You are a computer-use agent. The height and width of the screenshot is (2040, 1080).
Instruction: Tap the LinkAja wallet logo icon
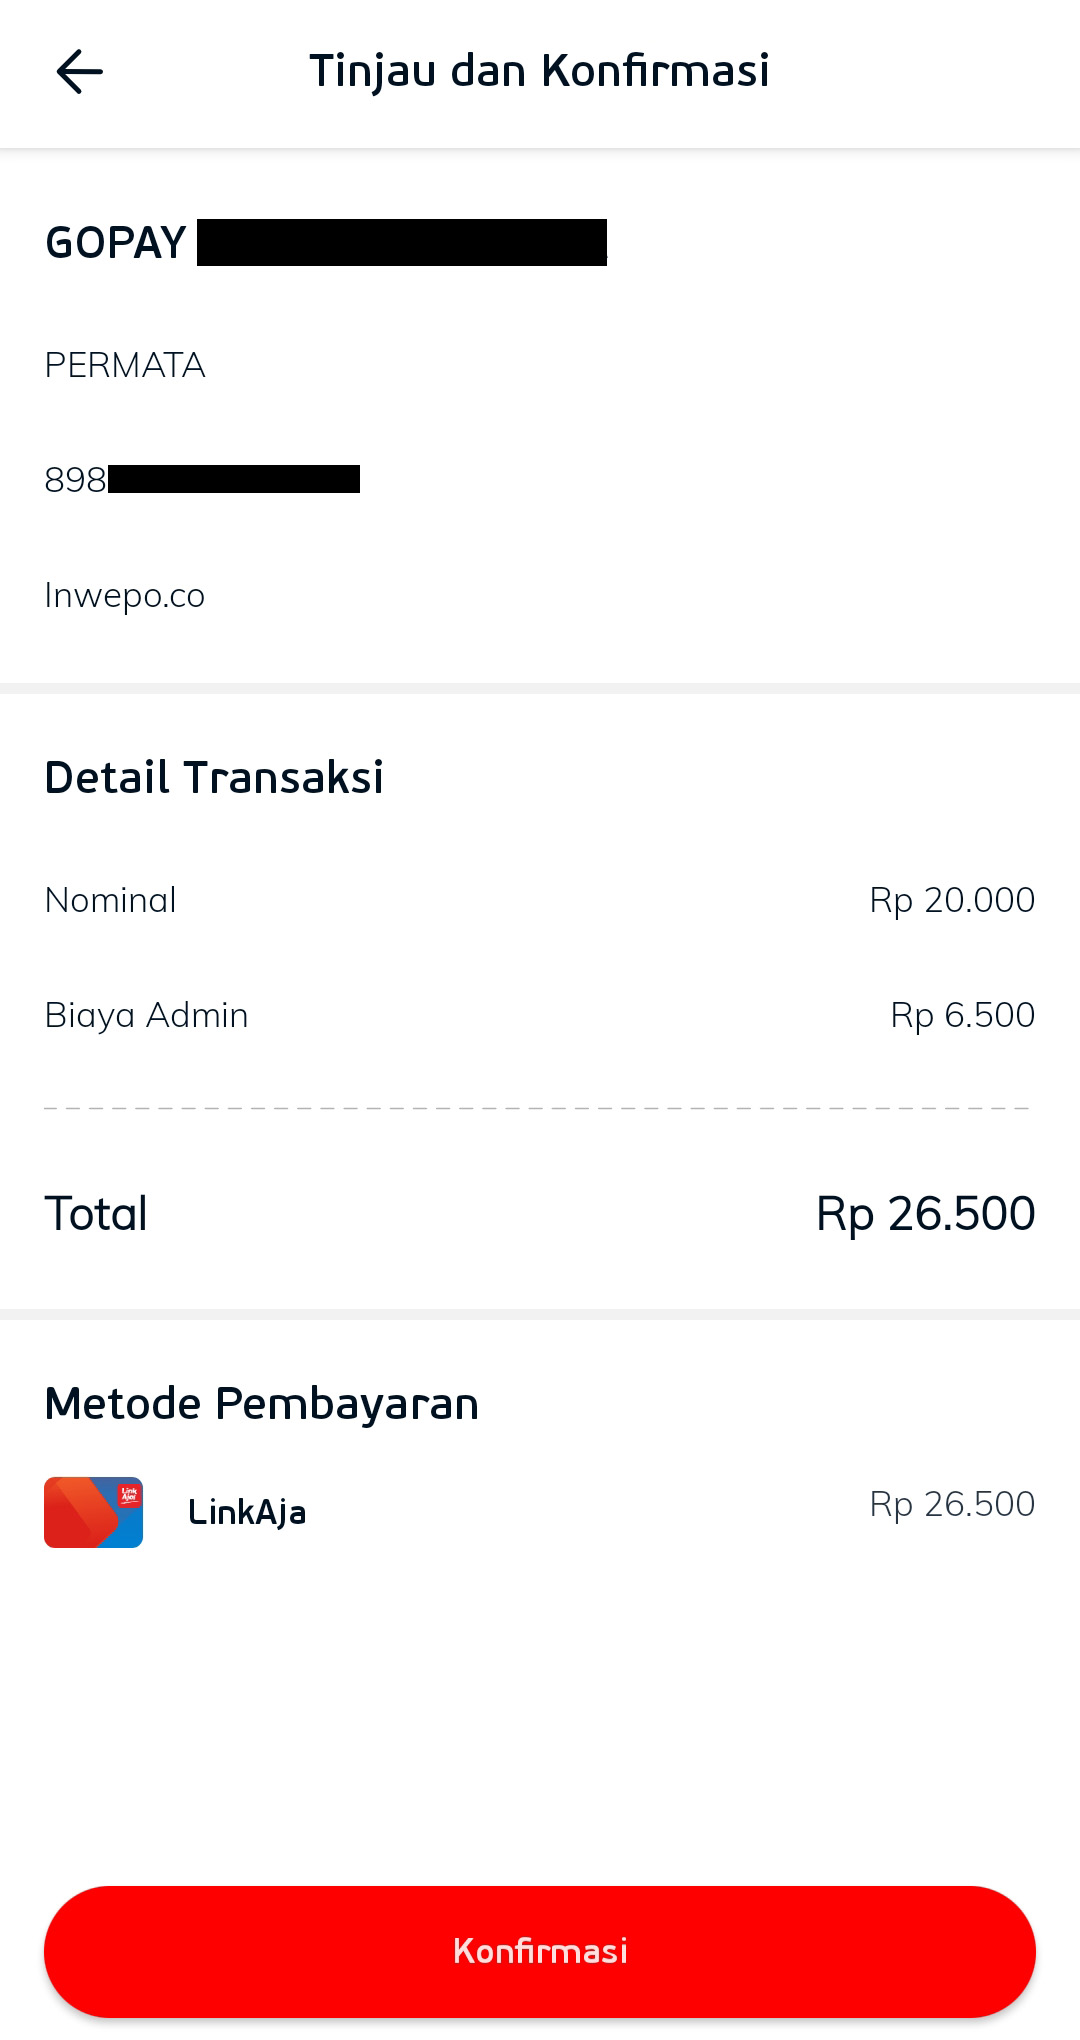pyautogui.click(x=93, y=1512)
